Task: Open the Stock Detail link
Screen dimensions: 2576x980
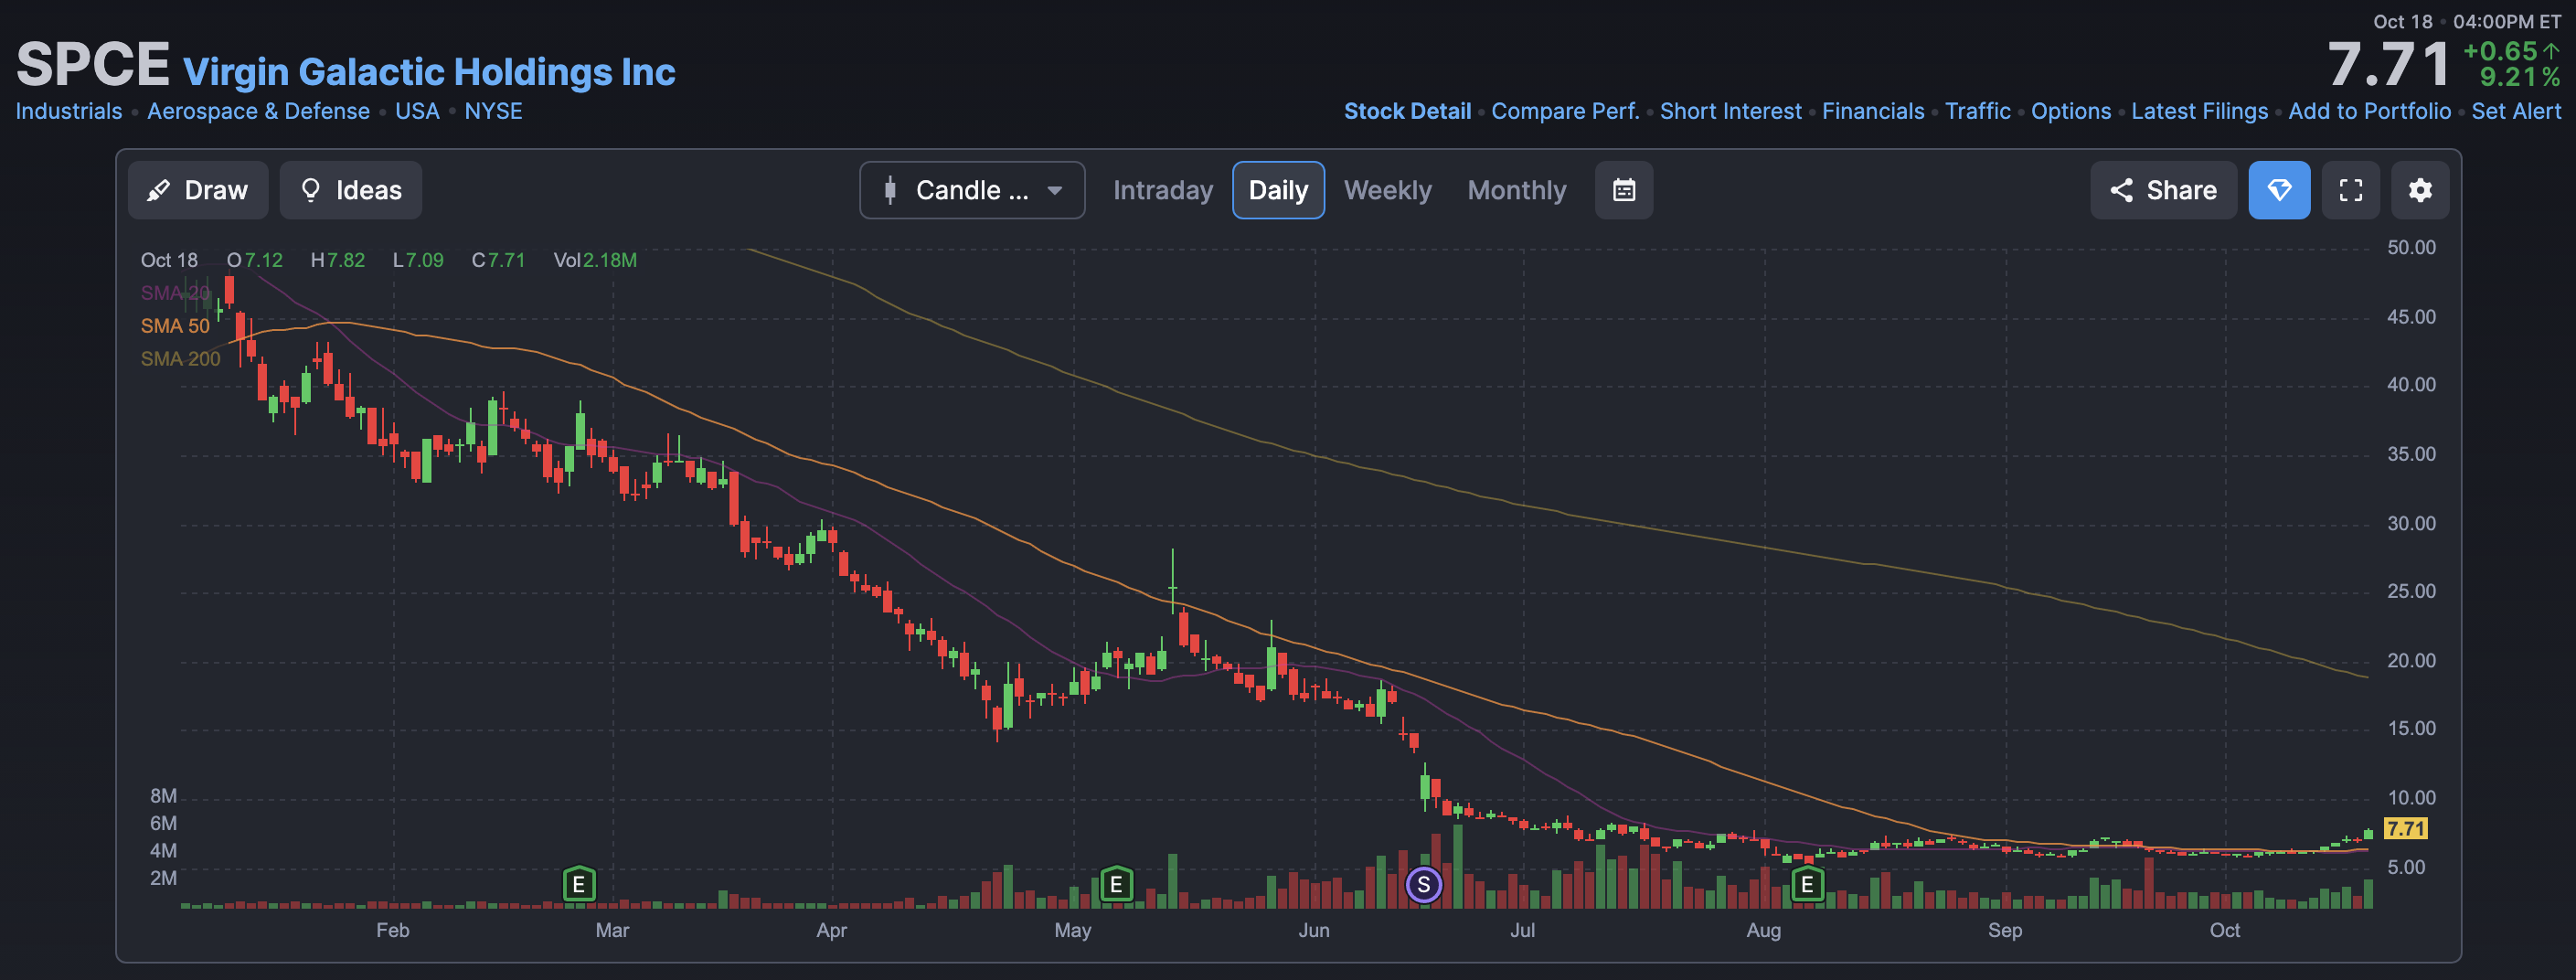Action: tap(1407, 111)
